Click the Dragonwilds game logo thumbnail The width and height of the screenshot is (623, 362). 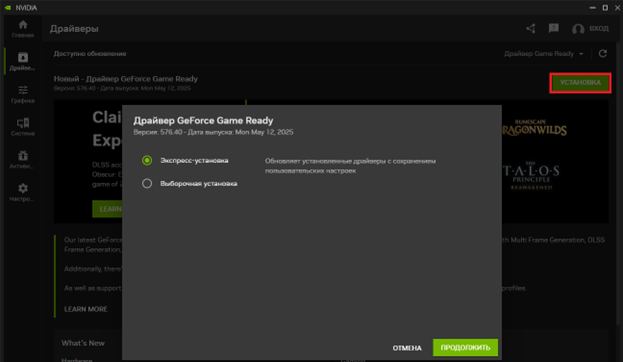click(534, 128)
